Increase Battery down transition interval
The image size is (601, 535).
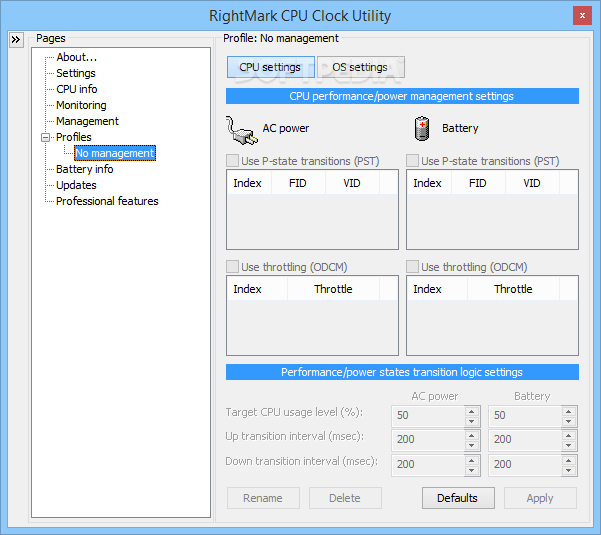569,460
